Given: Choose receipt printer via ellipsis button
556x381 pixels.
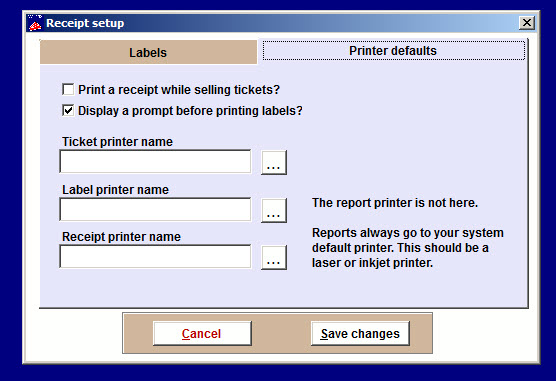Looking at the screenshot, I should [274, 258].
